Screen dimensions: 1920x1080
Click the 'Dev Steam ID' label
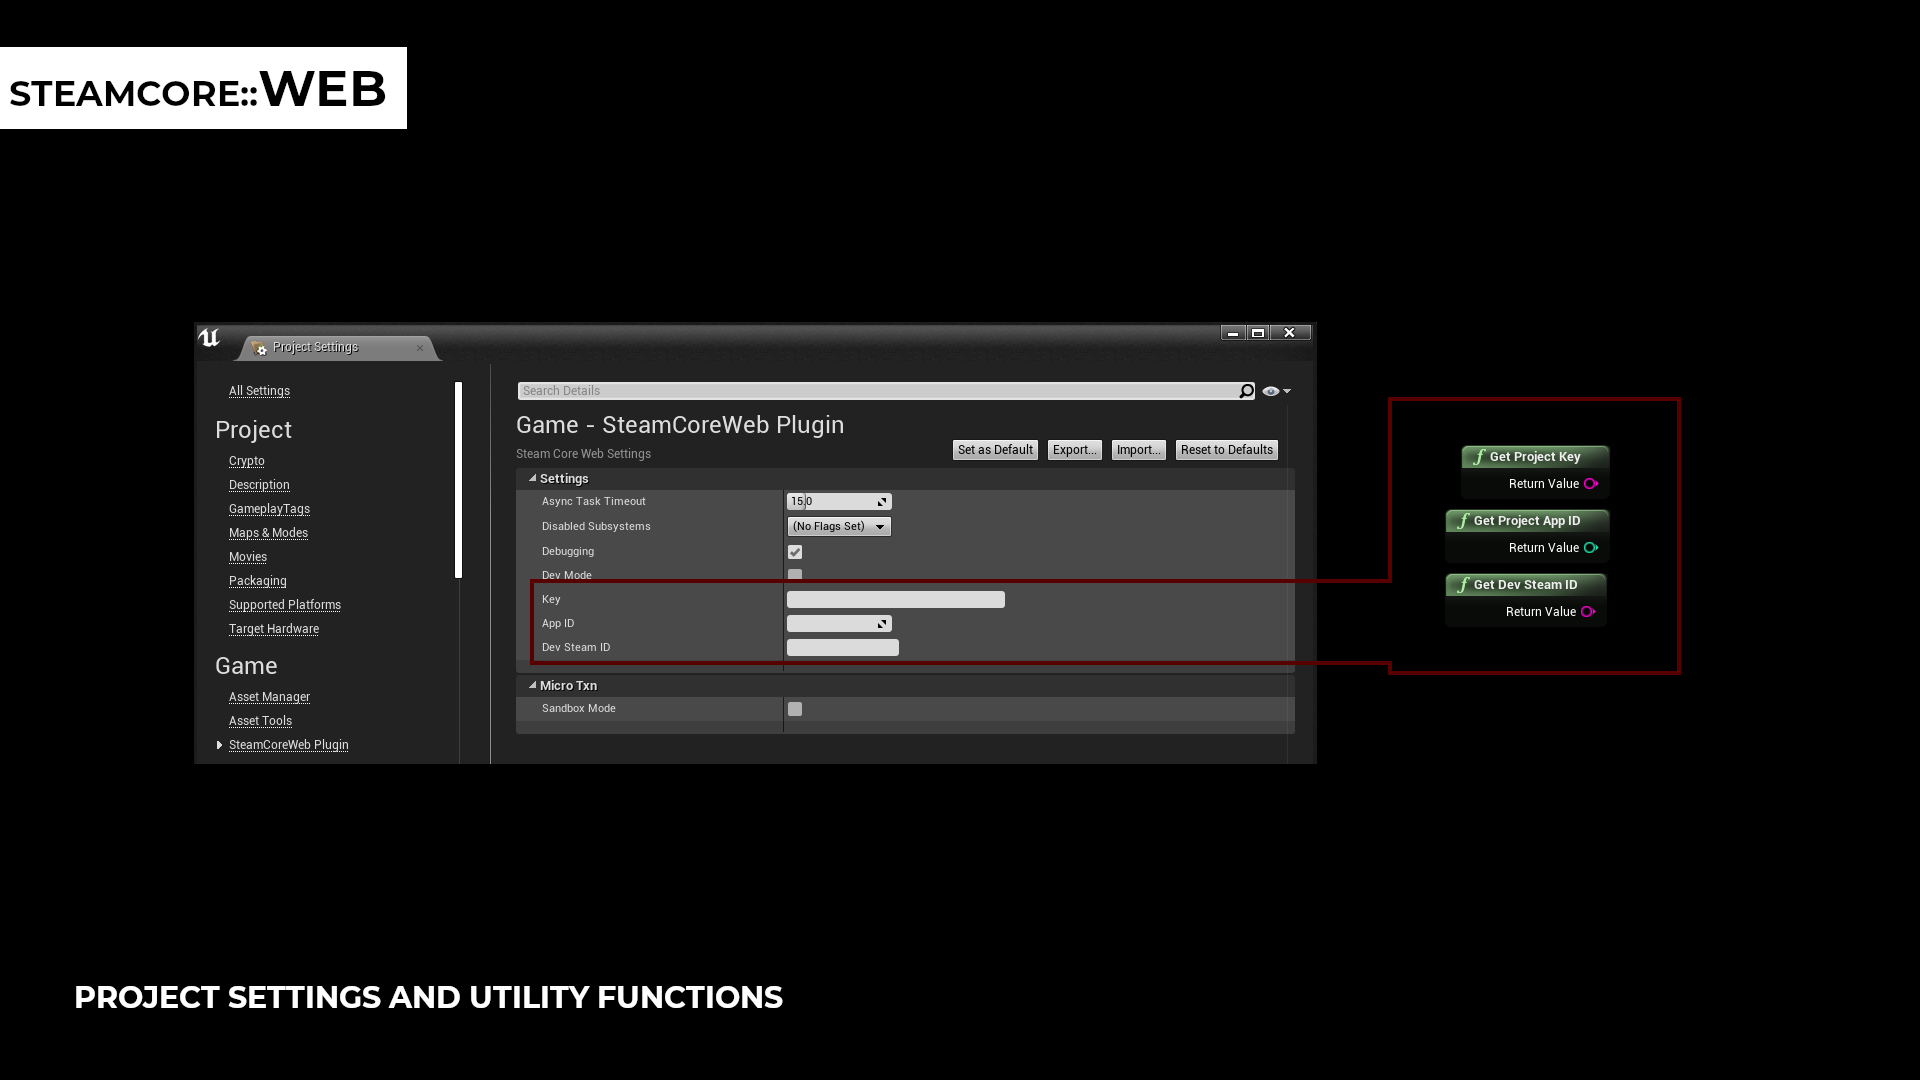click(x=576, y=648)
